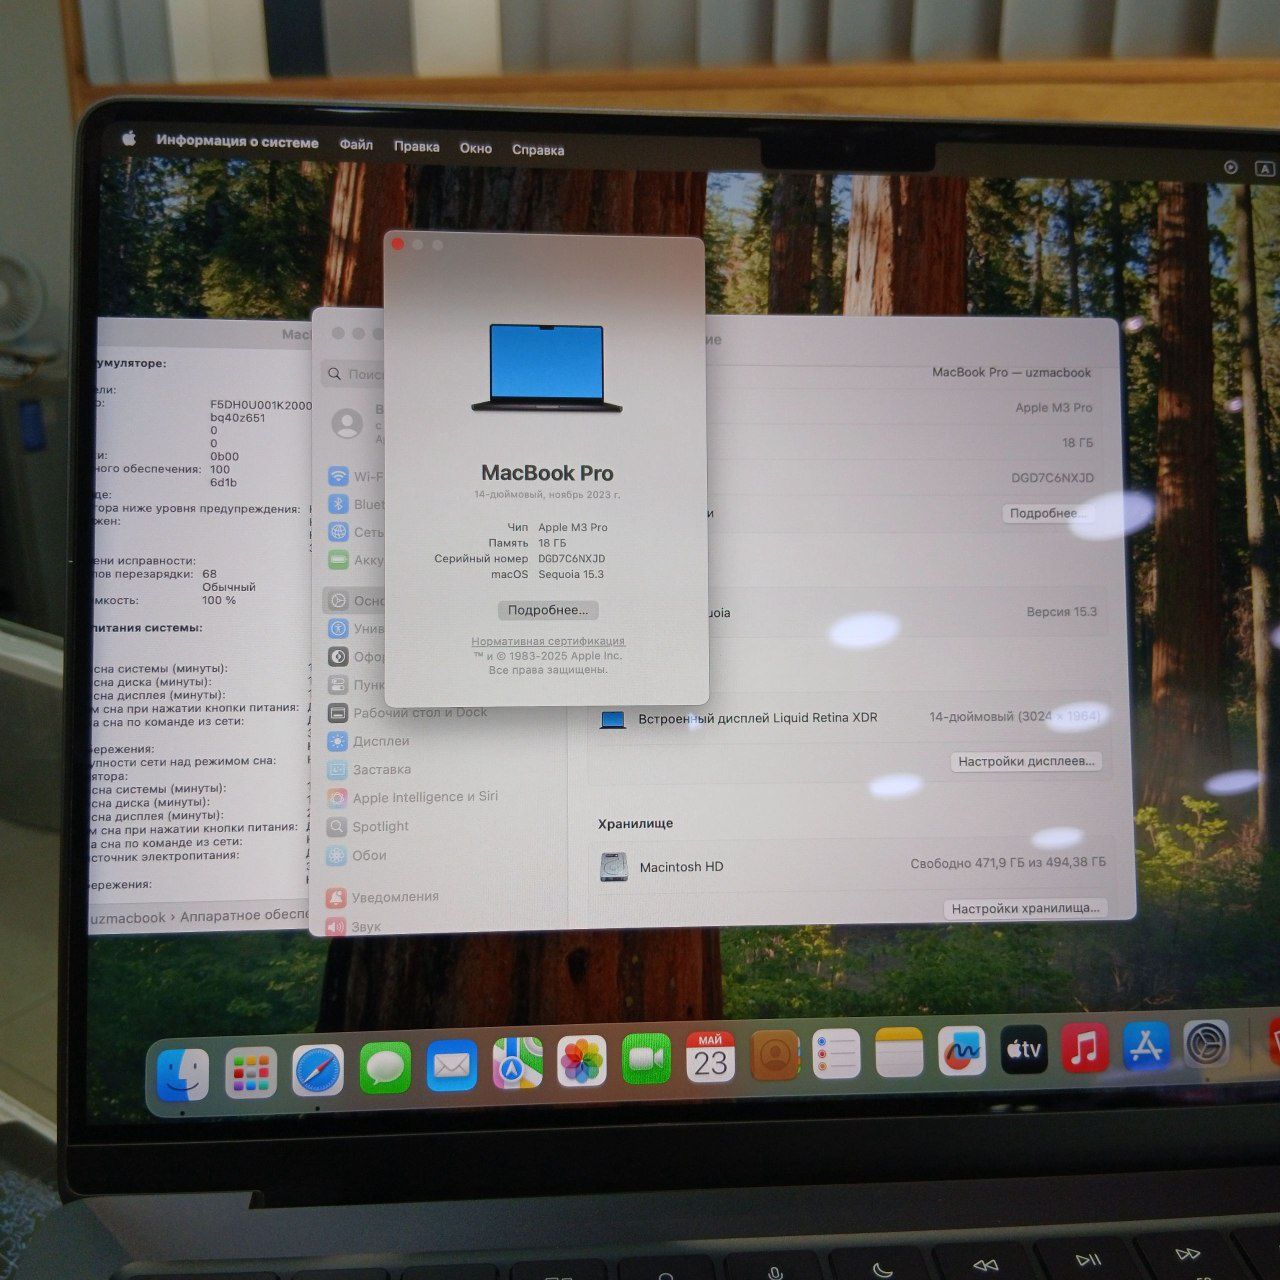Click the MacBook Pro image in About window

point(547,368)
